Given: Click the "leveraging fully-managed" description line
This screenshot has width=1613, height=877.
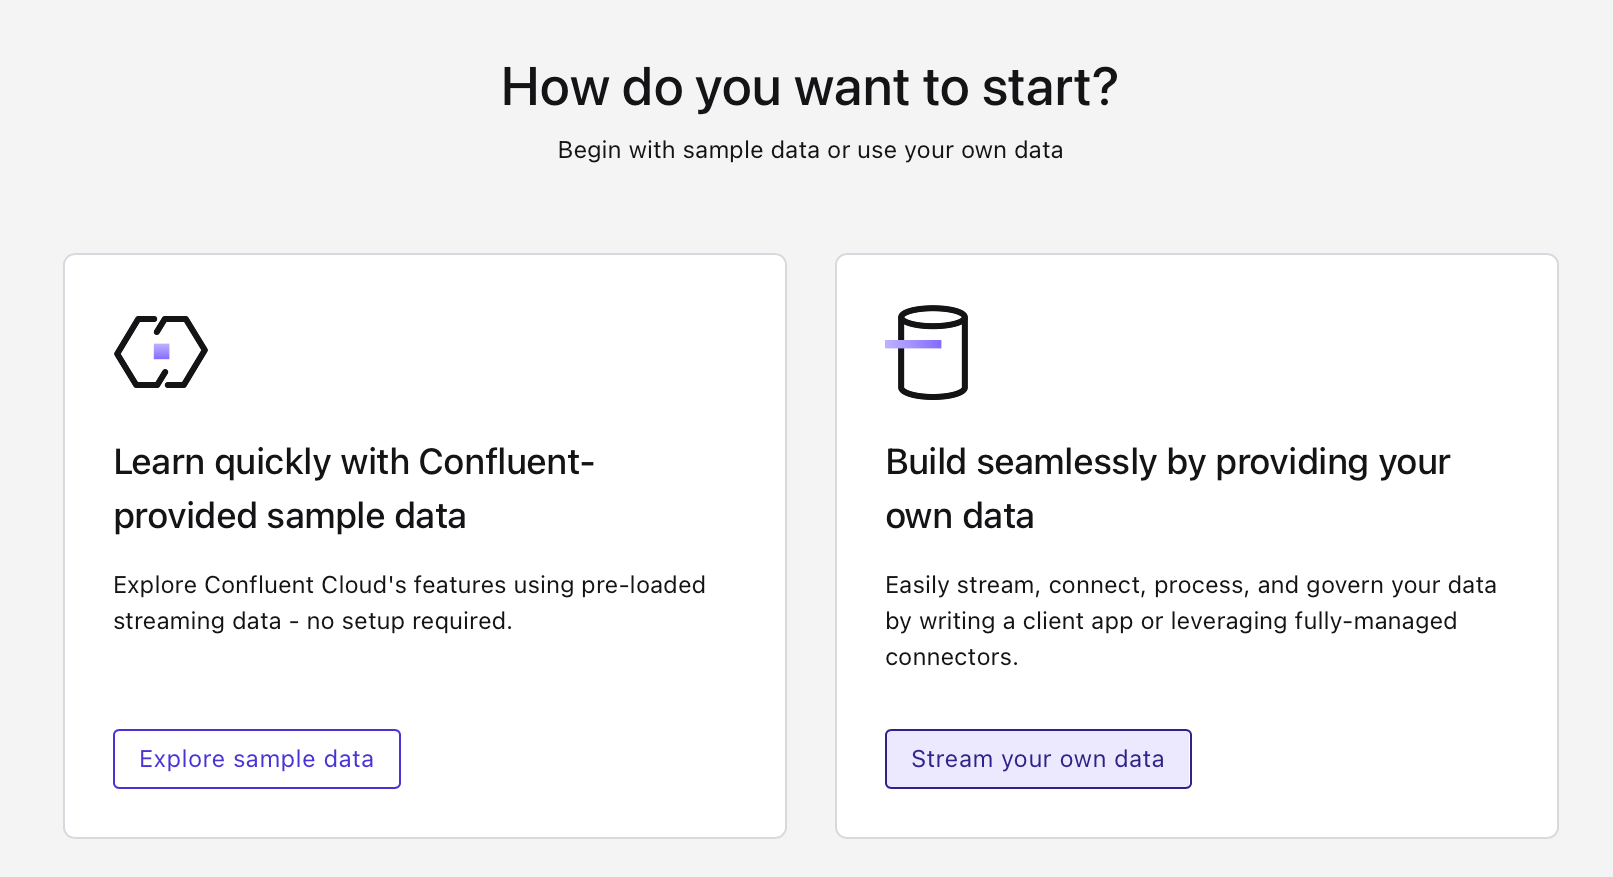Looking at the screenshot, I should [1313, 621].
